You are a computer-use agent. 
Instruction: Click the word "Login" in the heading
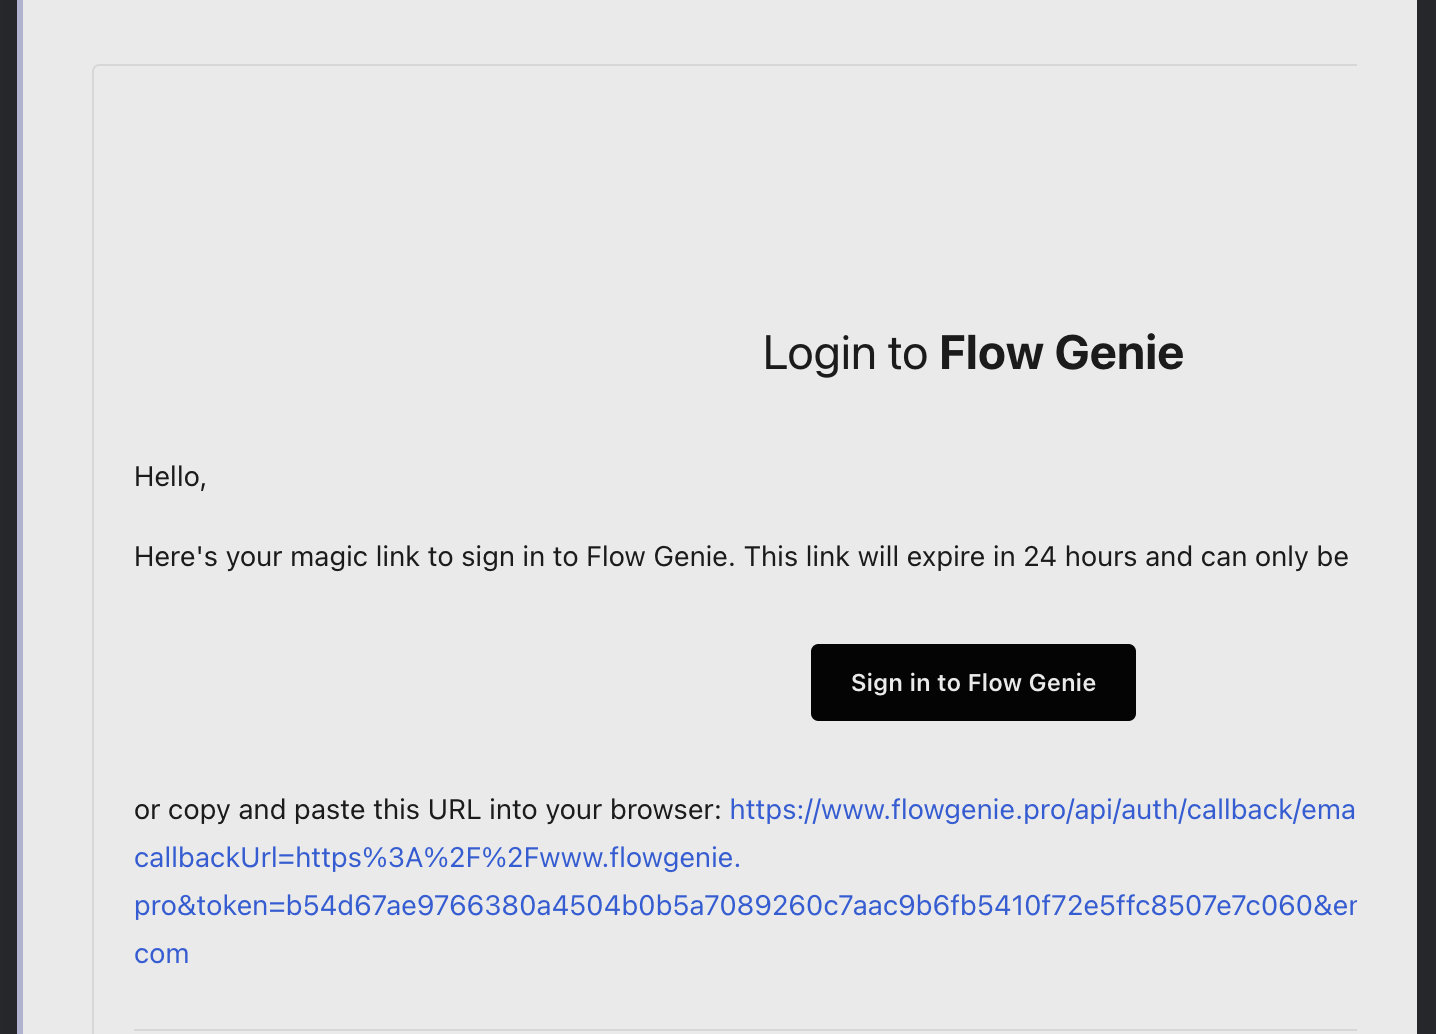point(819,353)
